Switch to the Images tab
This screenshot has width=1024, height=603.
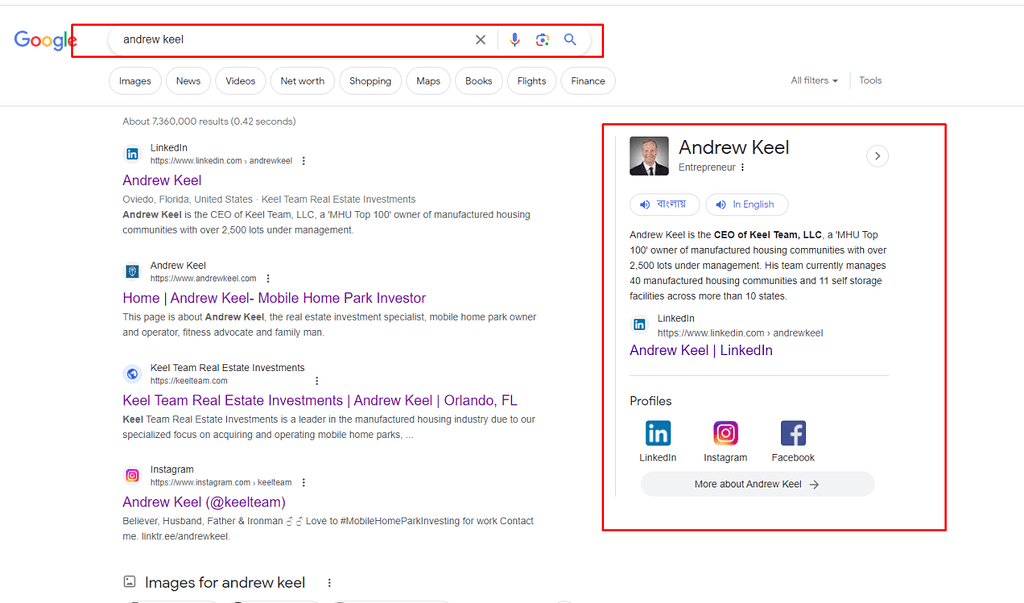coord(135,81)
